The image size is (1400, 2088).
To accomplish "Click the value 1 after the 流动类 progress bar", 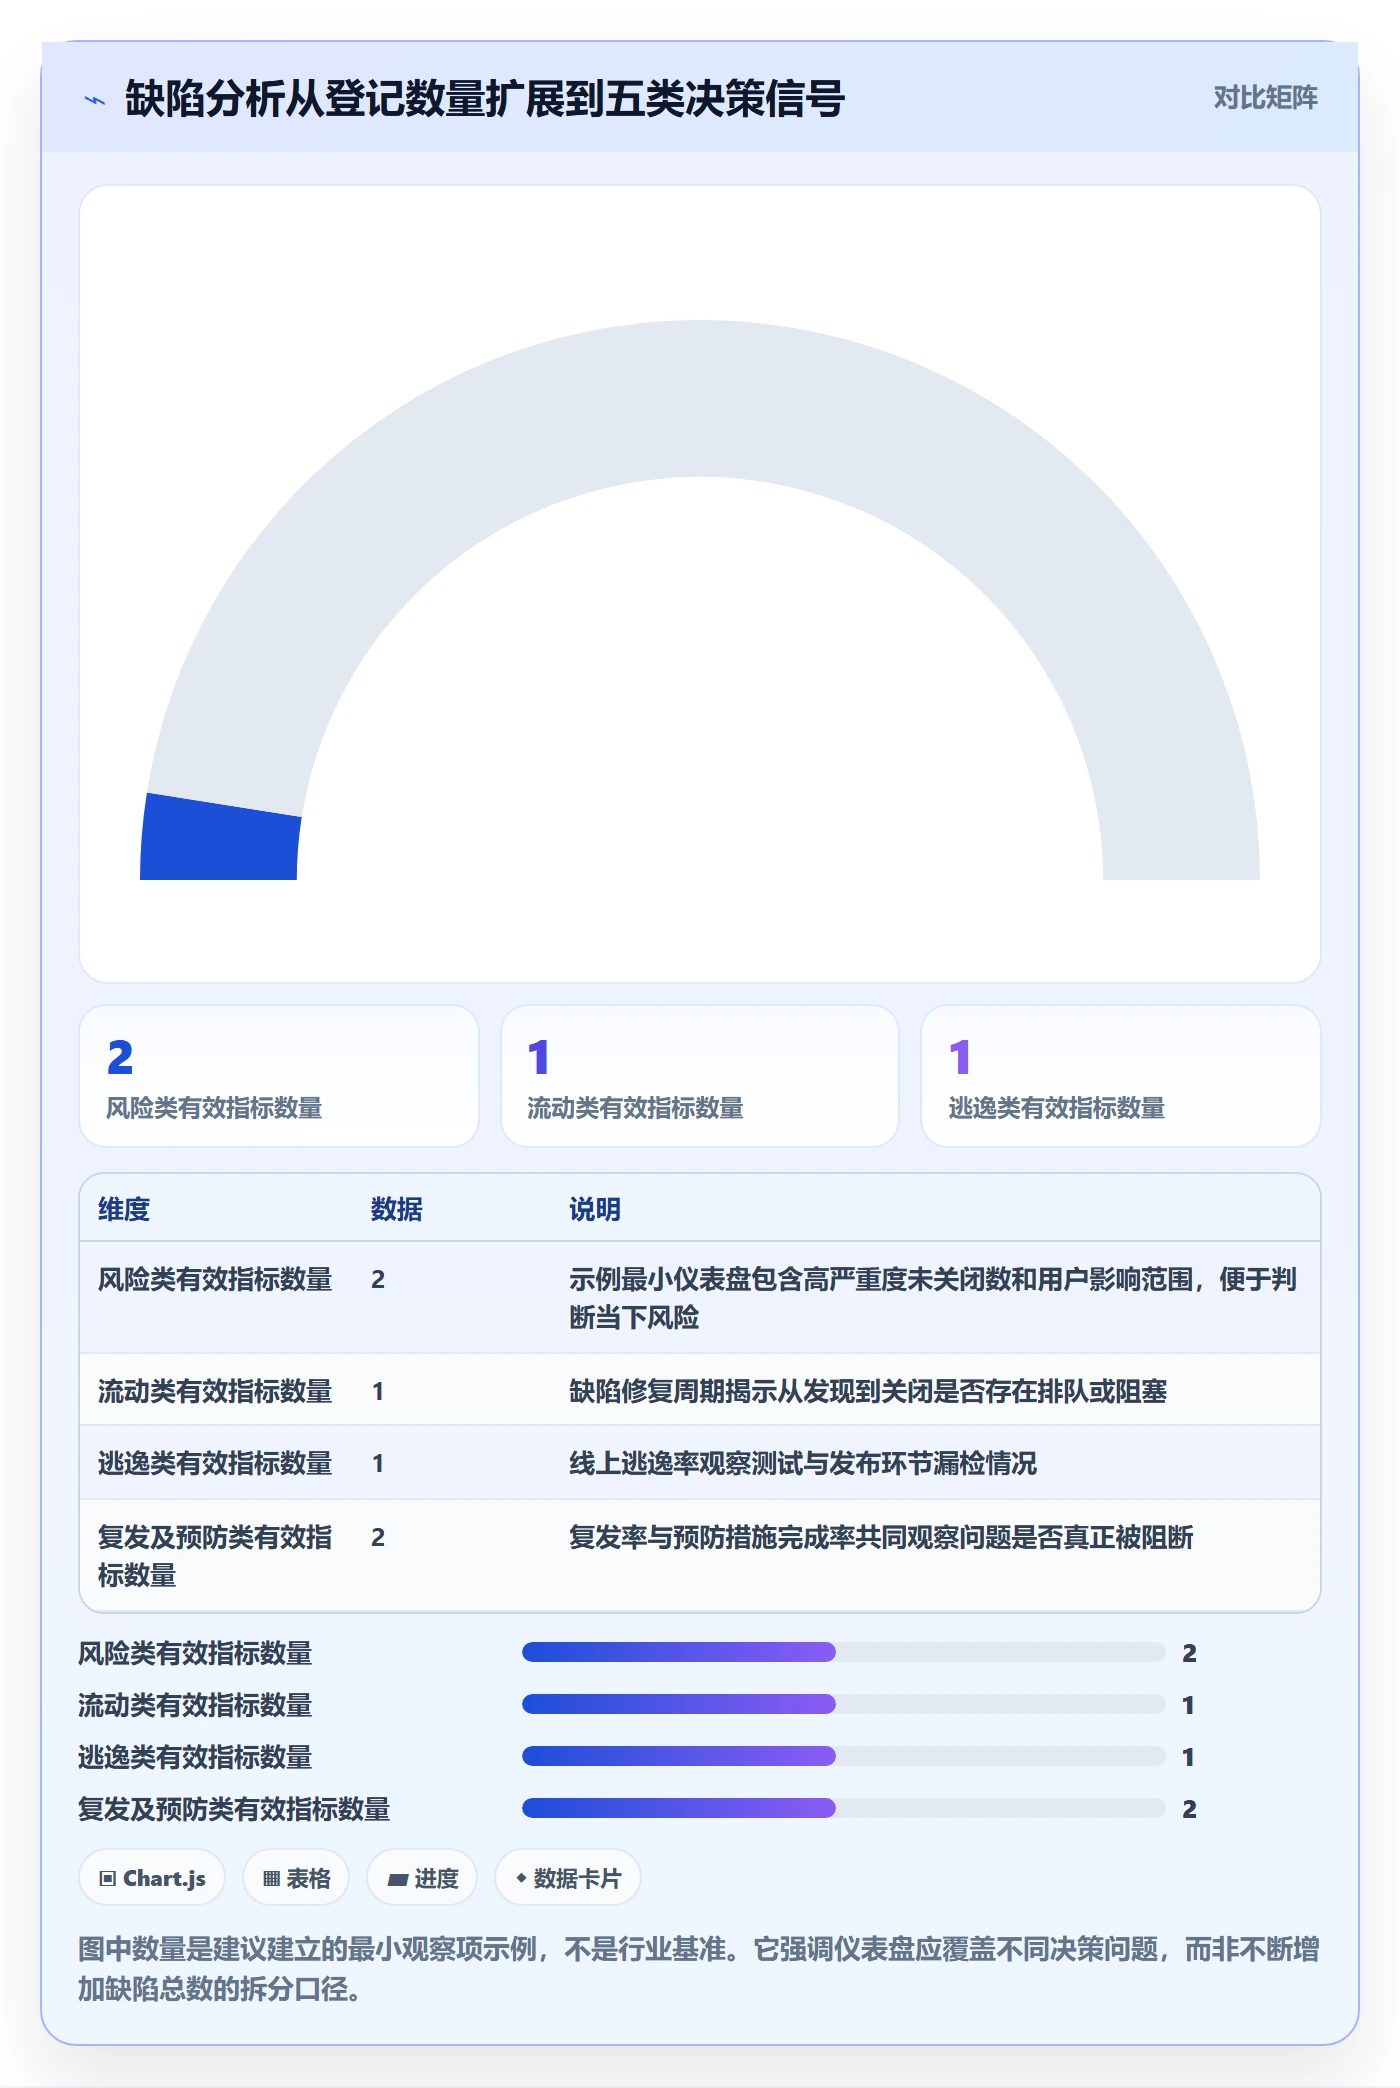I will tap(1189, 1705).
